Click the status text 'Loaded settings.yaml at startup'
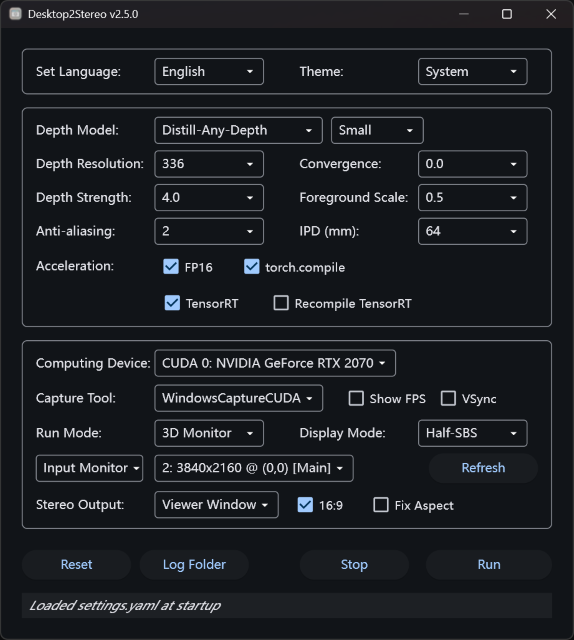Screen dimensions: 574x640 [x=125, y=606]
